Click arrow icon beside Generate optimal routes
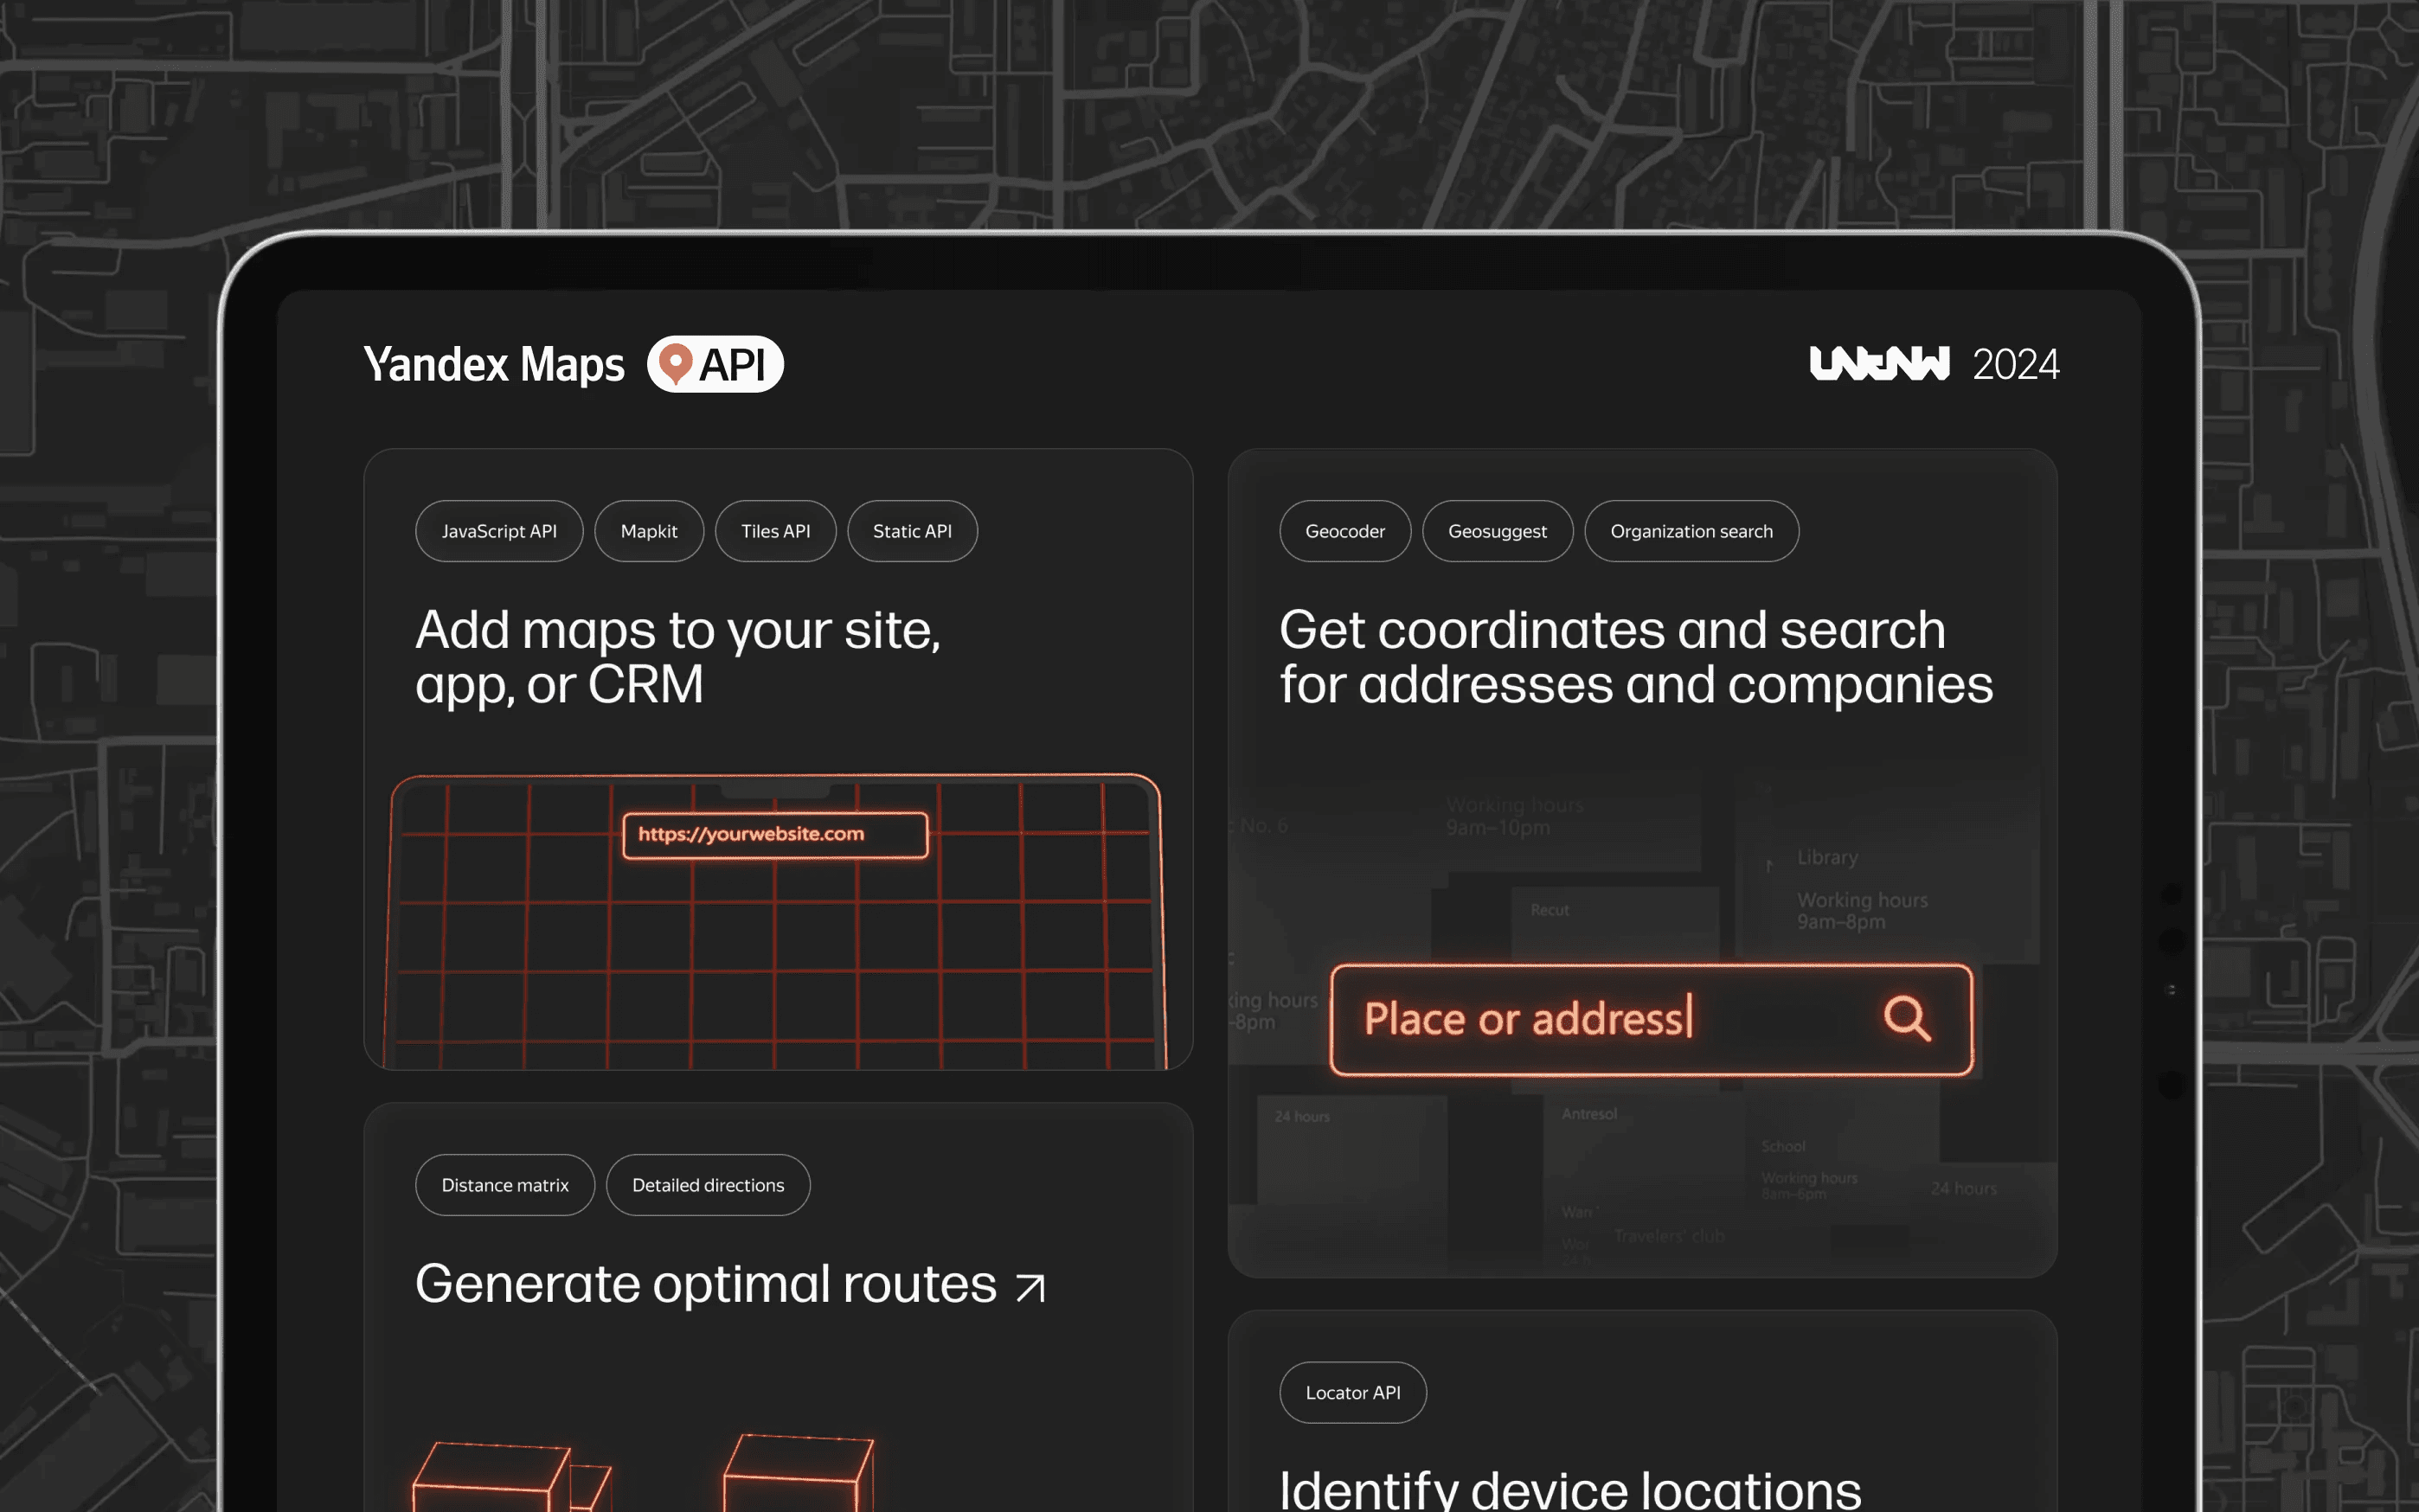The height and width of the screenshot is (1512, 2419). click(x=1030, y=1287)
